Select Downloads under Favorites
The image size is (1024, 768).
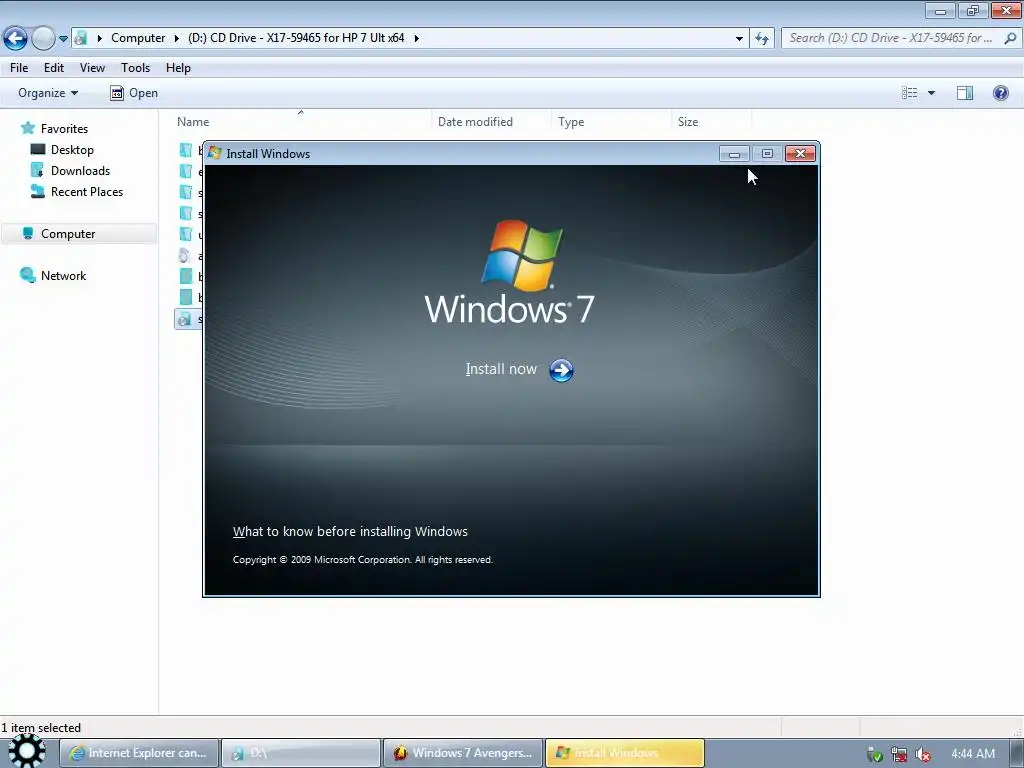tap(80, 170)
